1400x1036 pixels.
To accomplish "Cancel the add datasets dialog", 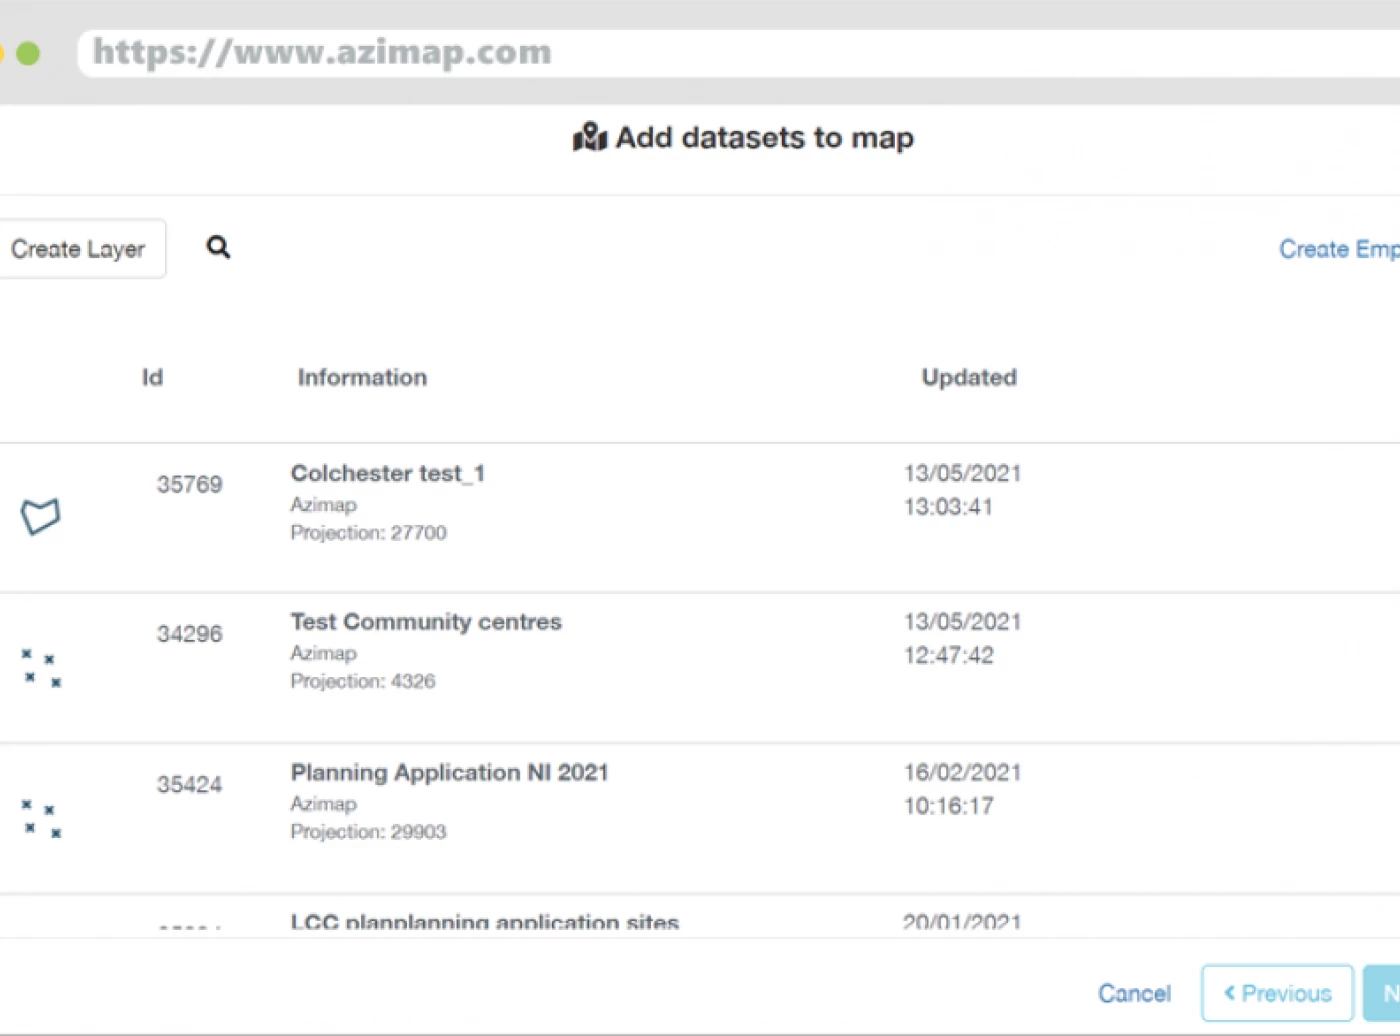I will pos(1134,993).
